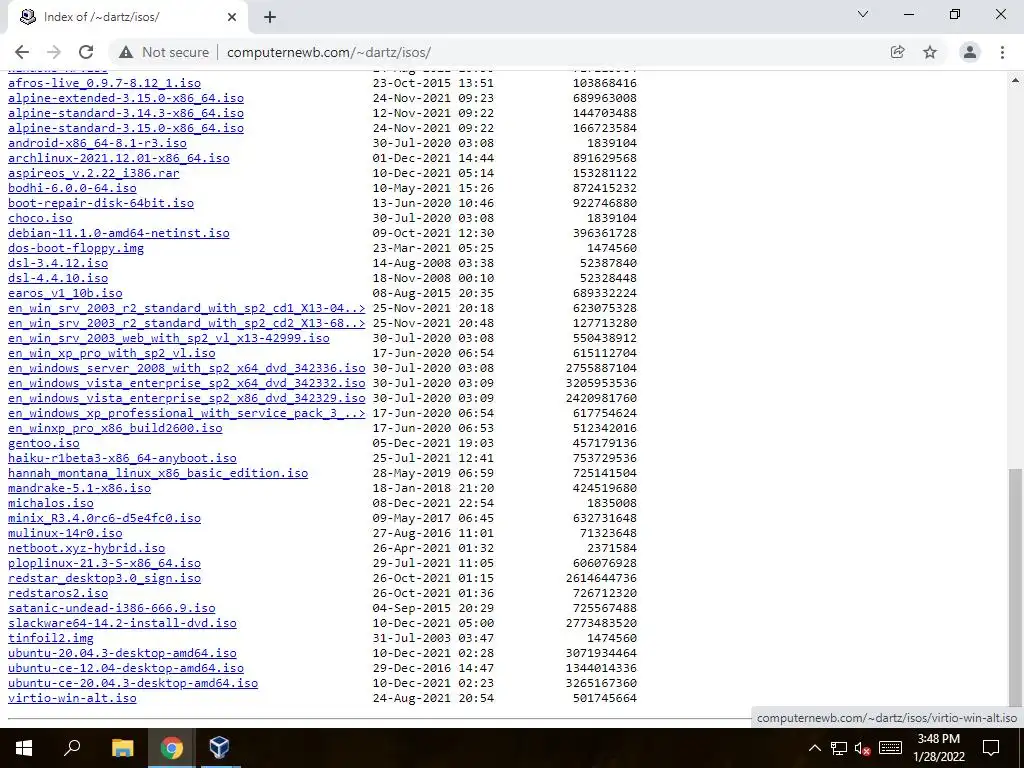The height and width of the screenshot is (768, 1024).
Task: Click aspireos_v.2.22_i386.rar link
Action: (x=93, y=173)
